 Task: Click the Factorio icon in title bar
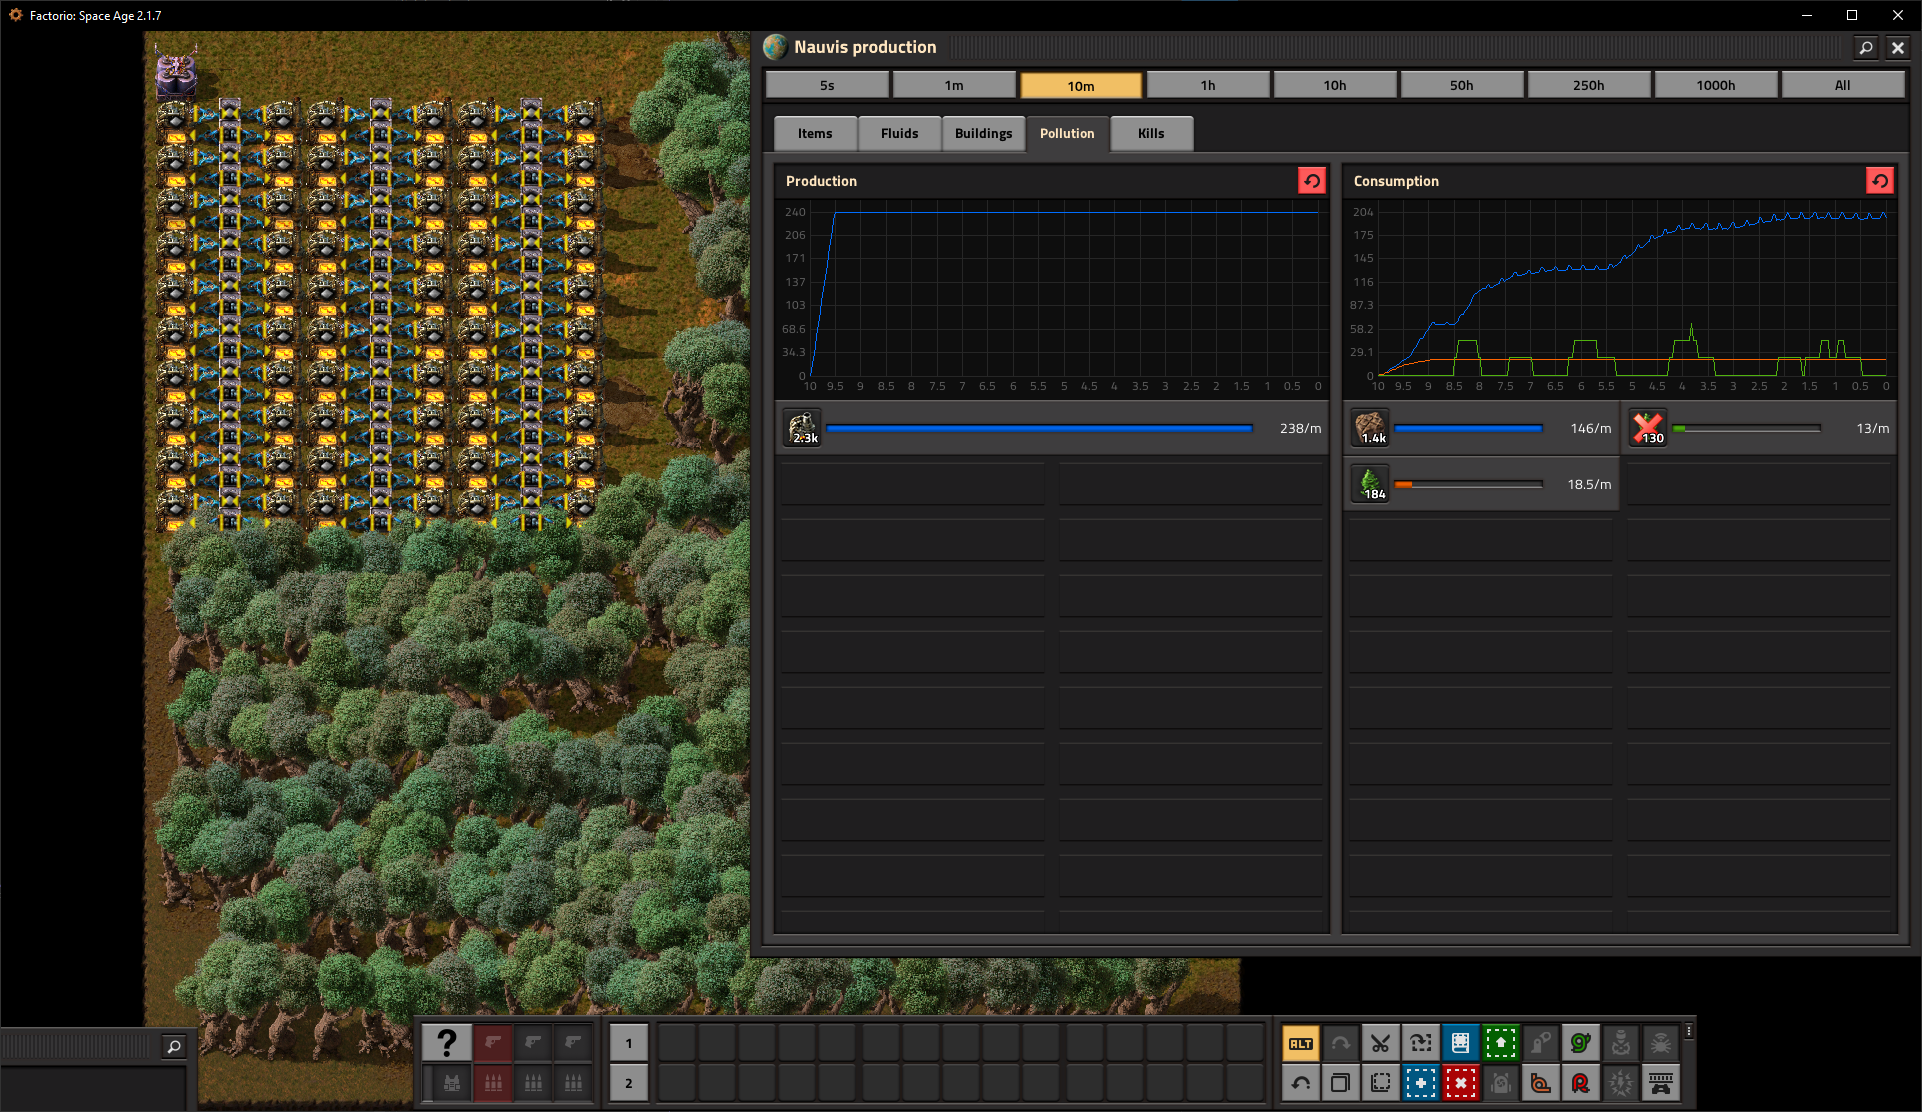(15, 15)
